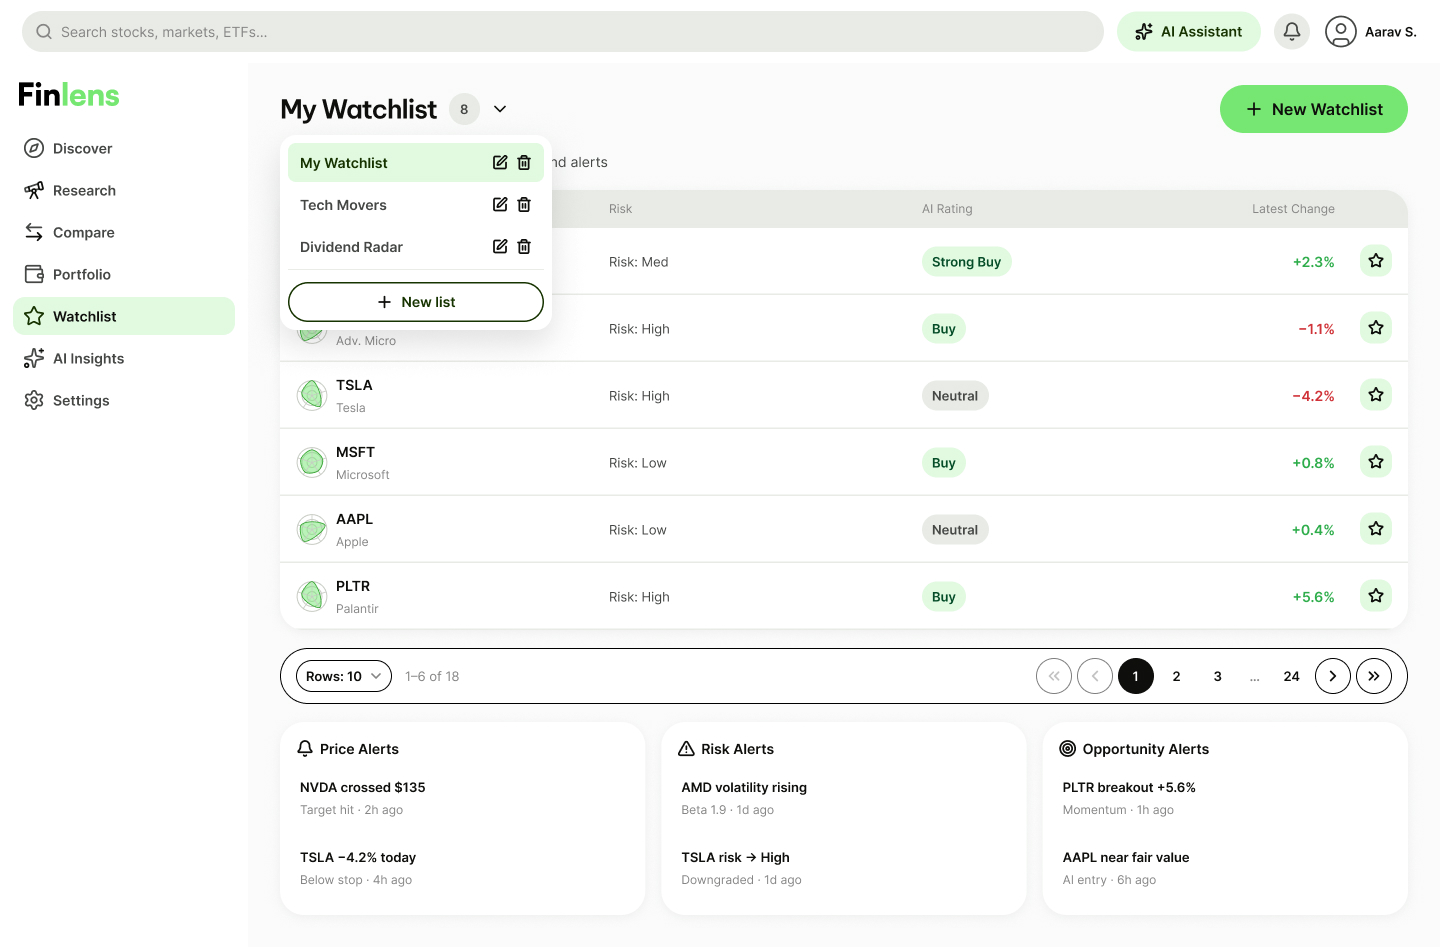This screenshot has height=947, width=1440.
Task: Click the AI Rating column header
Action: (x=947, y=209)
